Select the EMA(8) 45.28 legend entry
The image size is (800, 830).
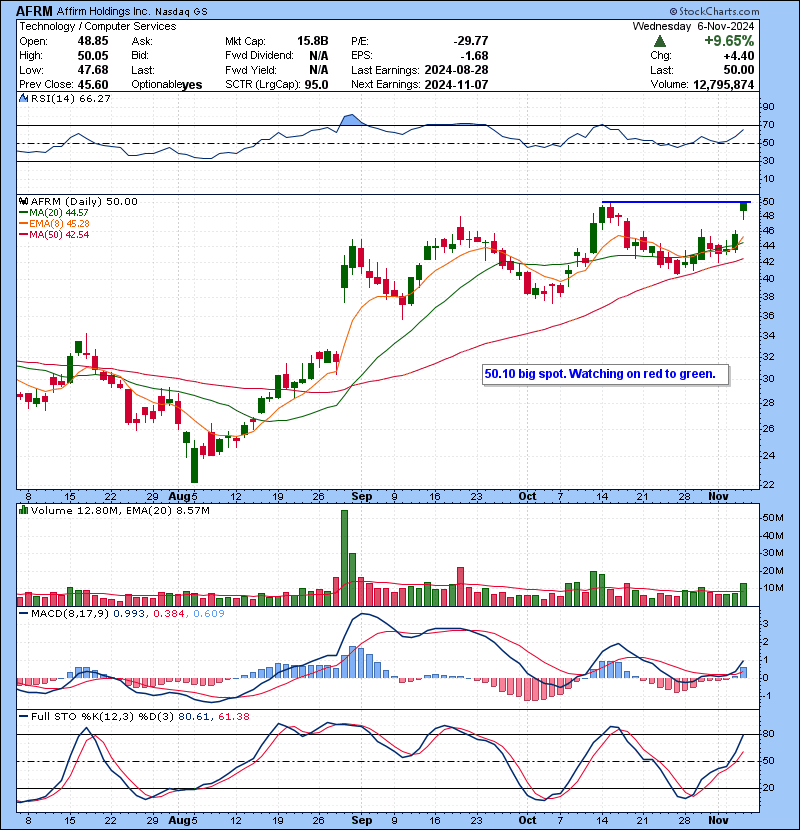(54, 223)
